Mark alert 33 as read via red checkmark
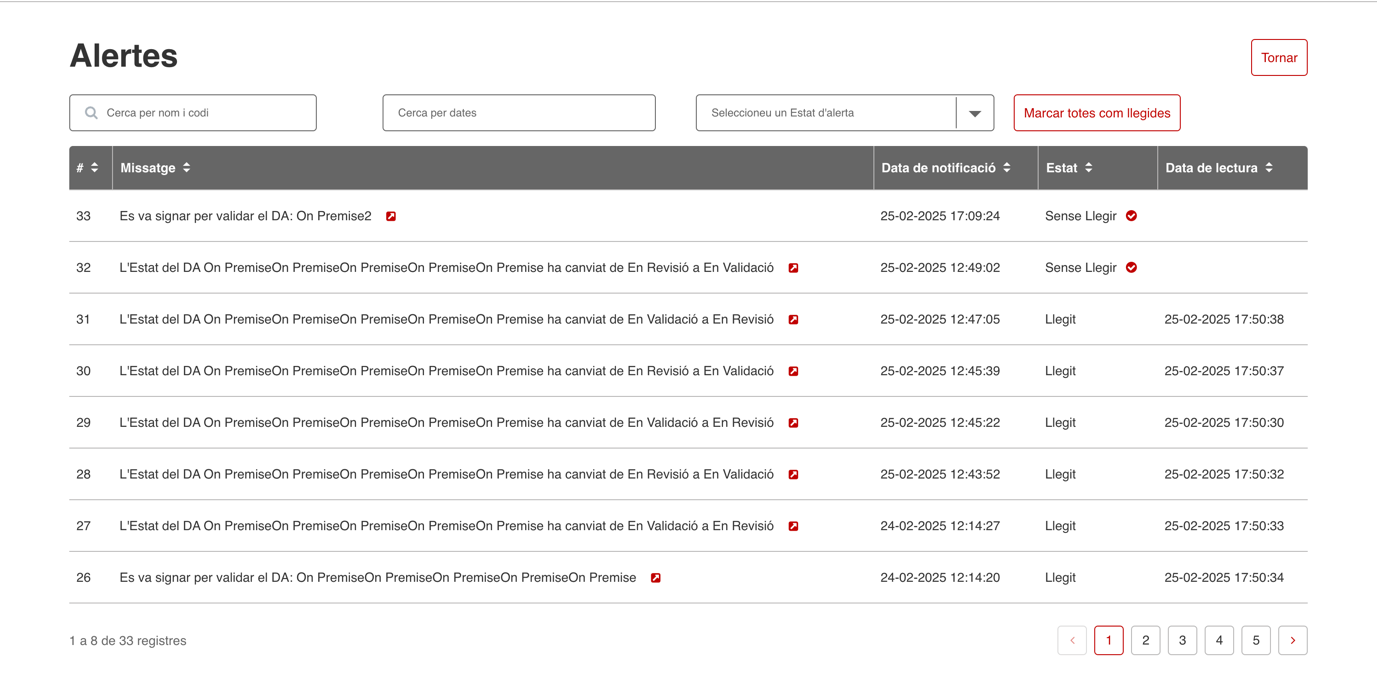The width and height of the screenshot is (1377, 684). (1130, 215)
